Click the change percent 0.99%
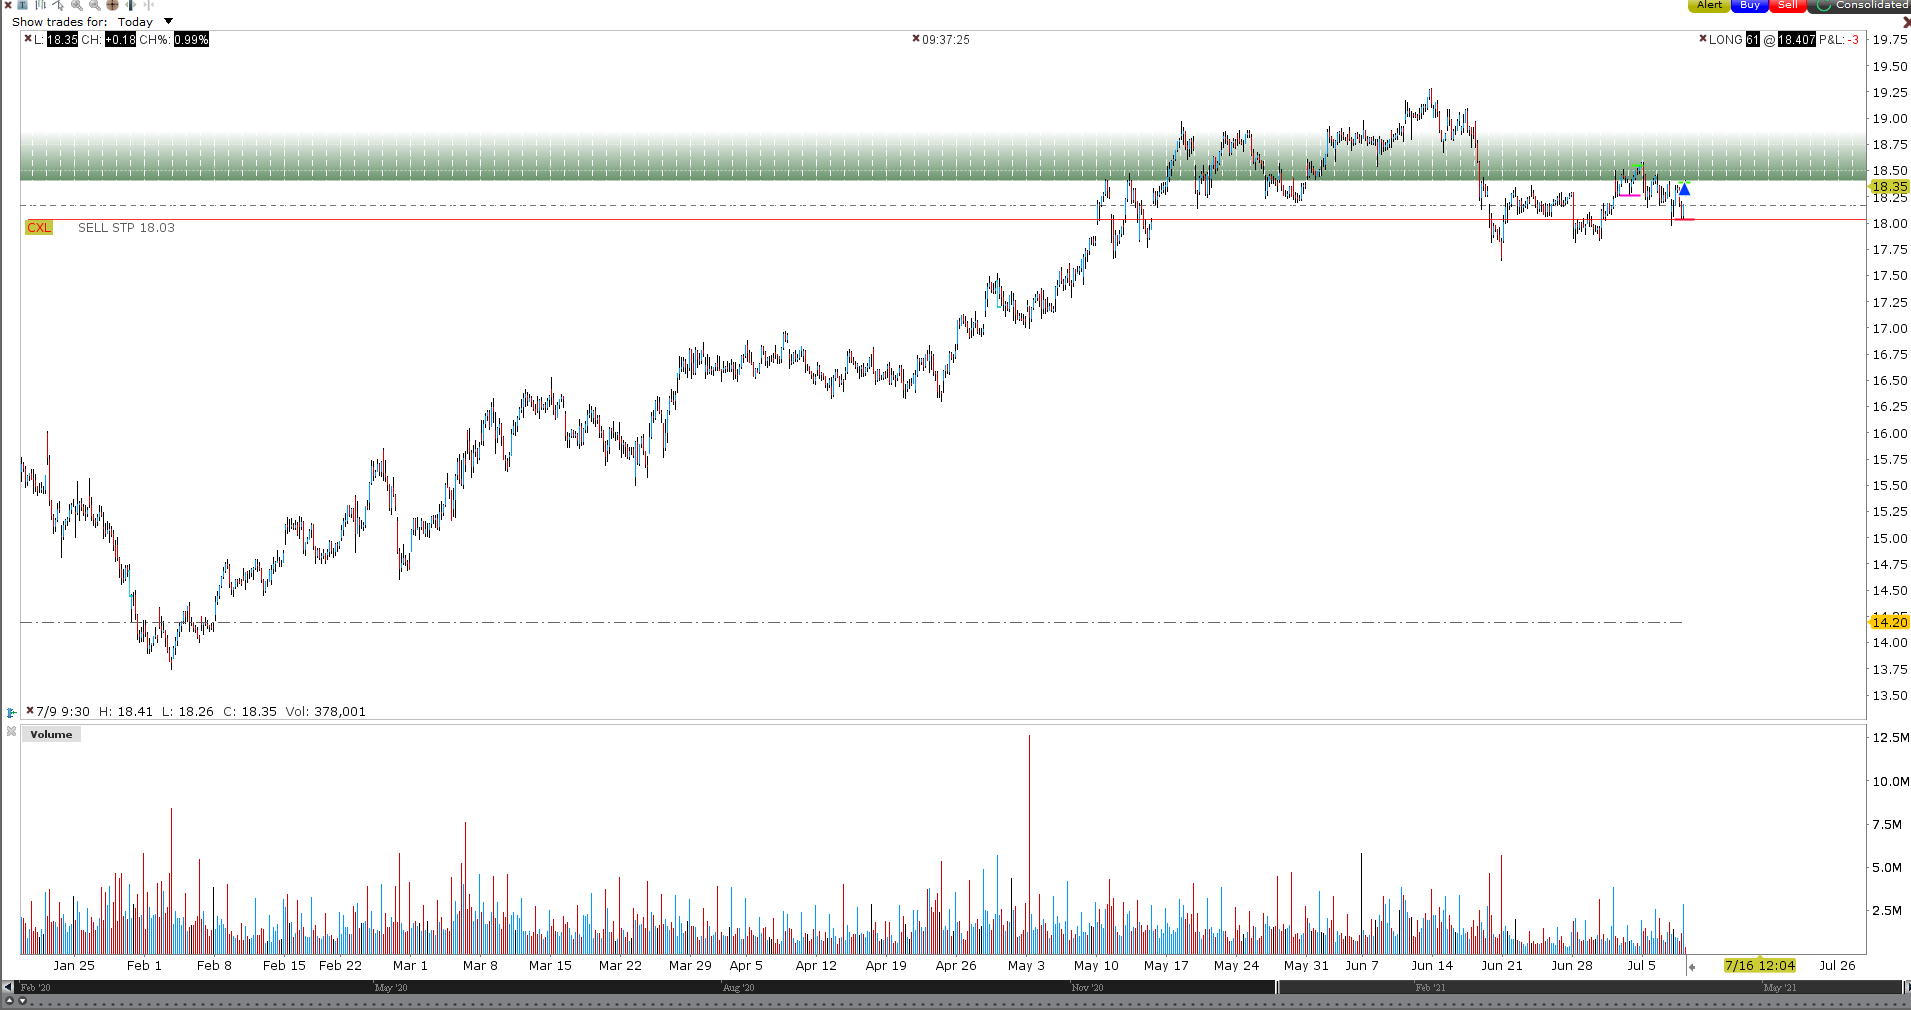The image size is (1911, 1010). pos(191,39)
